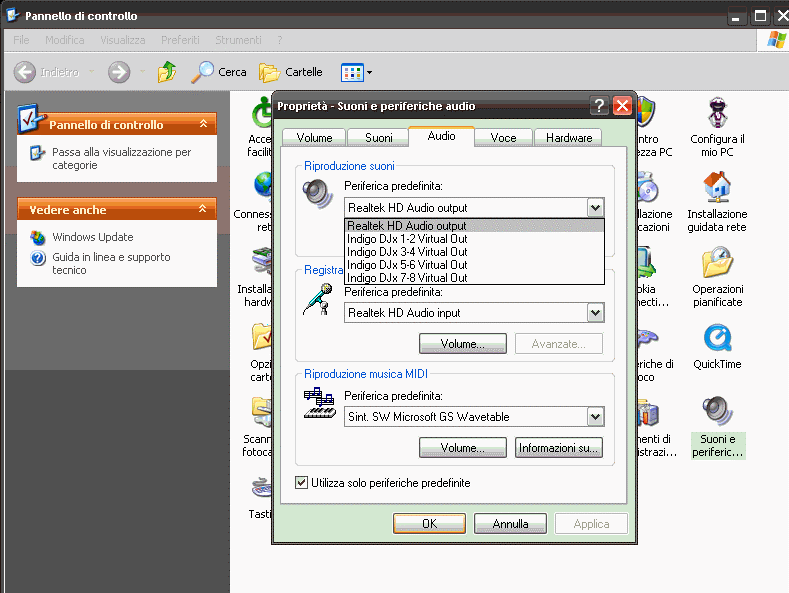Open the MIDI Wavetable device dropdown
789x593 pixels.
(x=595, y=417)
